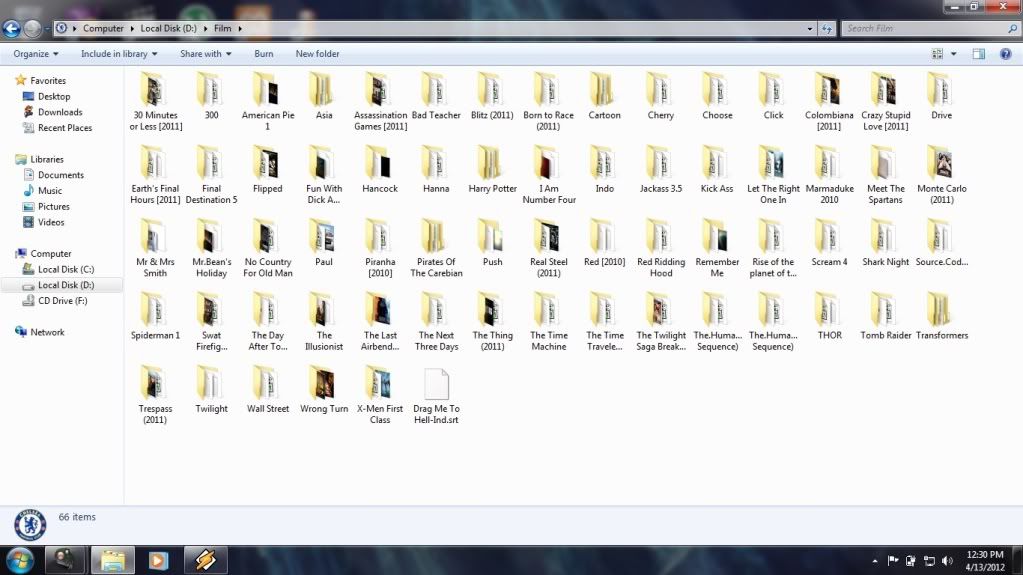Screen dimensions: 1023x575
Task: Select the Swat Firefighters folder
Action: coord(211,322)
